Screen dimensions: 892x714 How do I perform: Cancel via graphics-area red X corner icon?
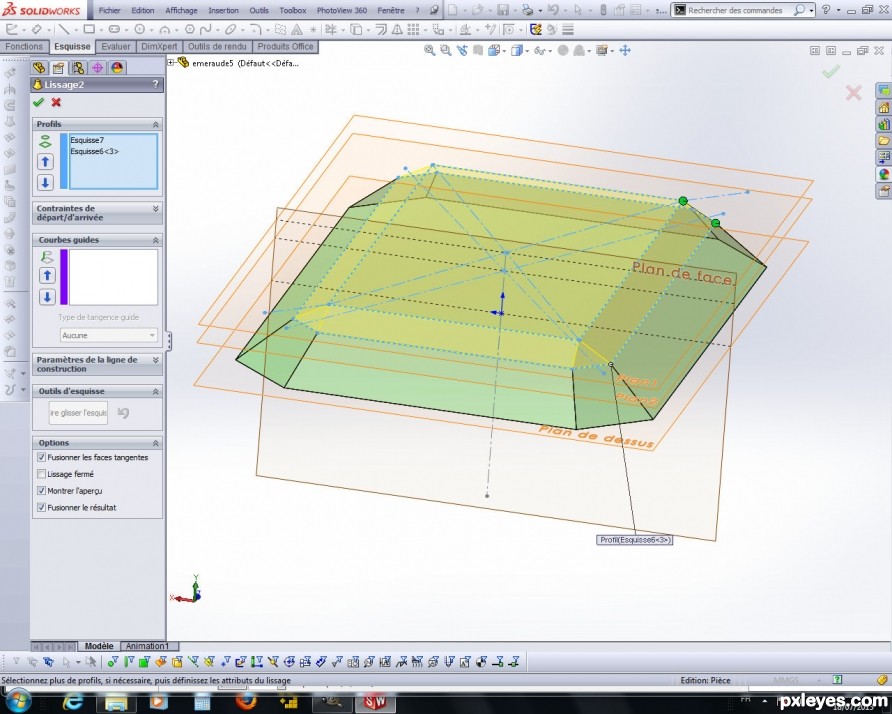click(853, 92)
